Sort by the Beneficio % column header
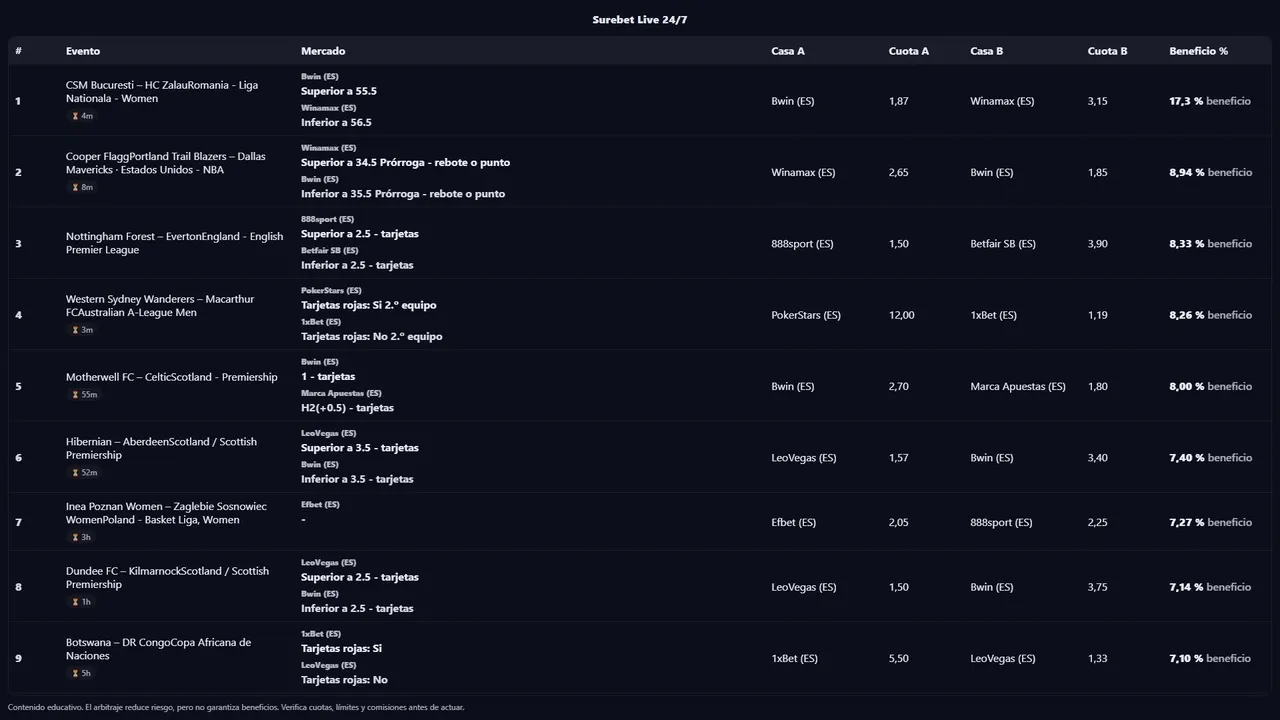Image resolution: width=1280 pixels, height=720 pixels. pos(1198,51)
